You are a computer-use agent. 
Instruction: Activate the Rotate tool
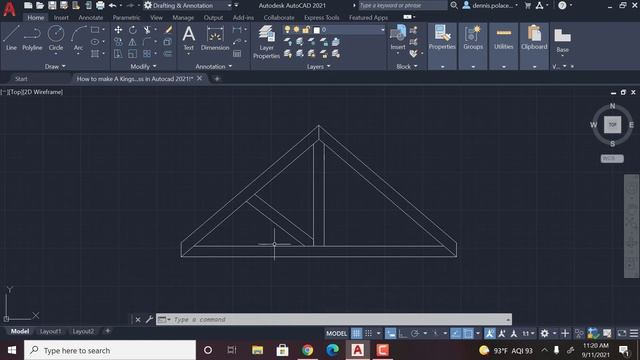(x=133, y=30)
